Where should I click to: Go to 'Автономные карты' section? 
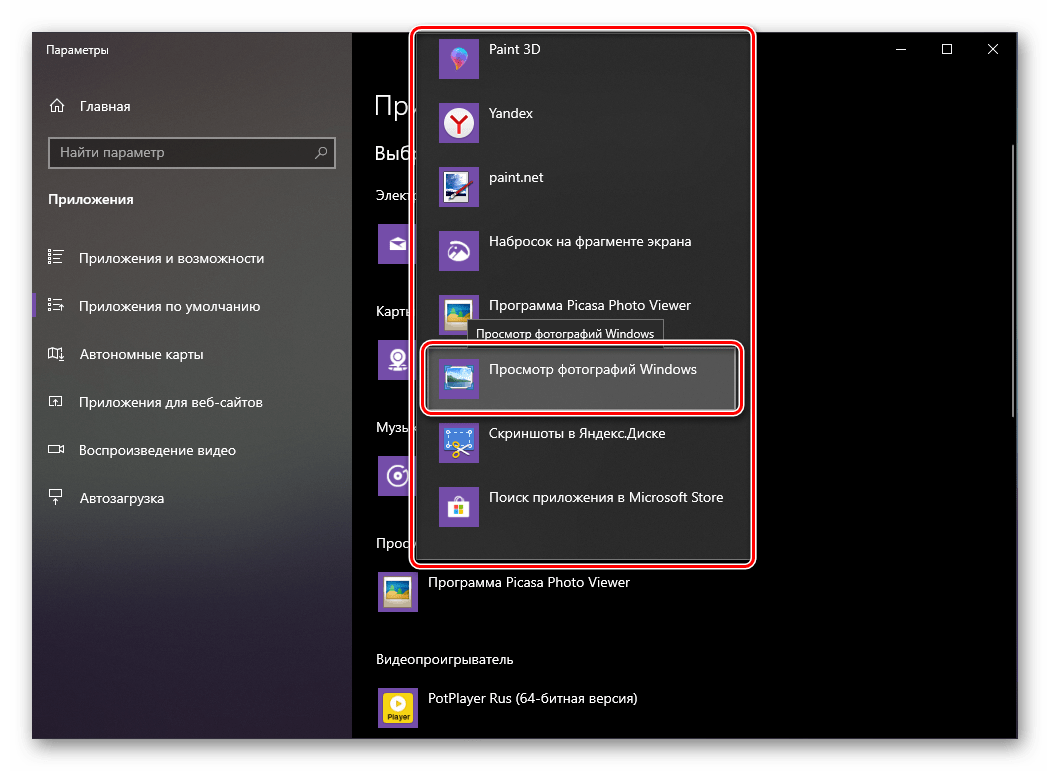pyautogui.click(x=141, y=354)
